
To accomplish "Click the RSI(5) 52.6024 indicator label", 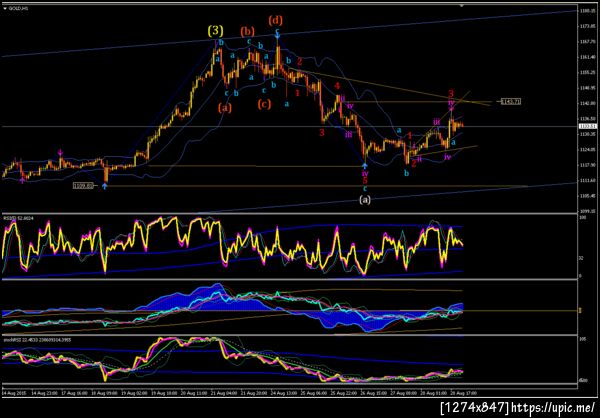I will coord(17,217).
